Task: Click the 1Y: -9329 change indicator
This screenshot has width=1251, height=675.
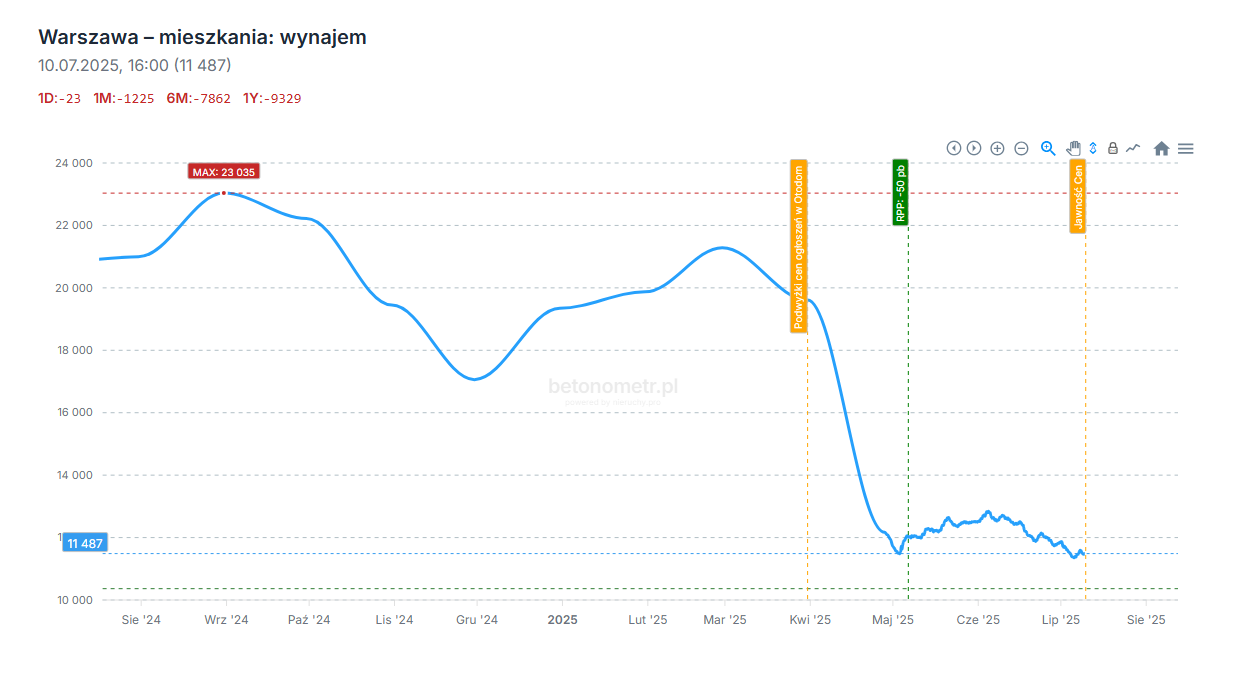Action: [272, 98]
